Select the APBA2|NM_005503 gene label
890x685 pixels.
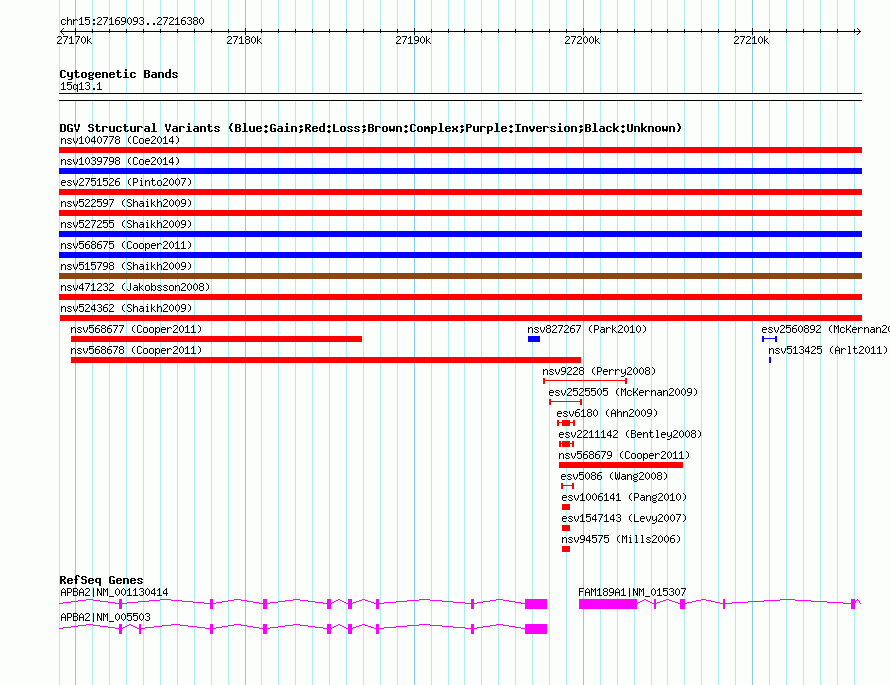point(106,617)
